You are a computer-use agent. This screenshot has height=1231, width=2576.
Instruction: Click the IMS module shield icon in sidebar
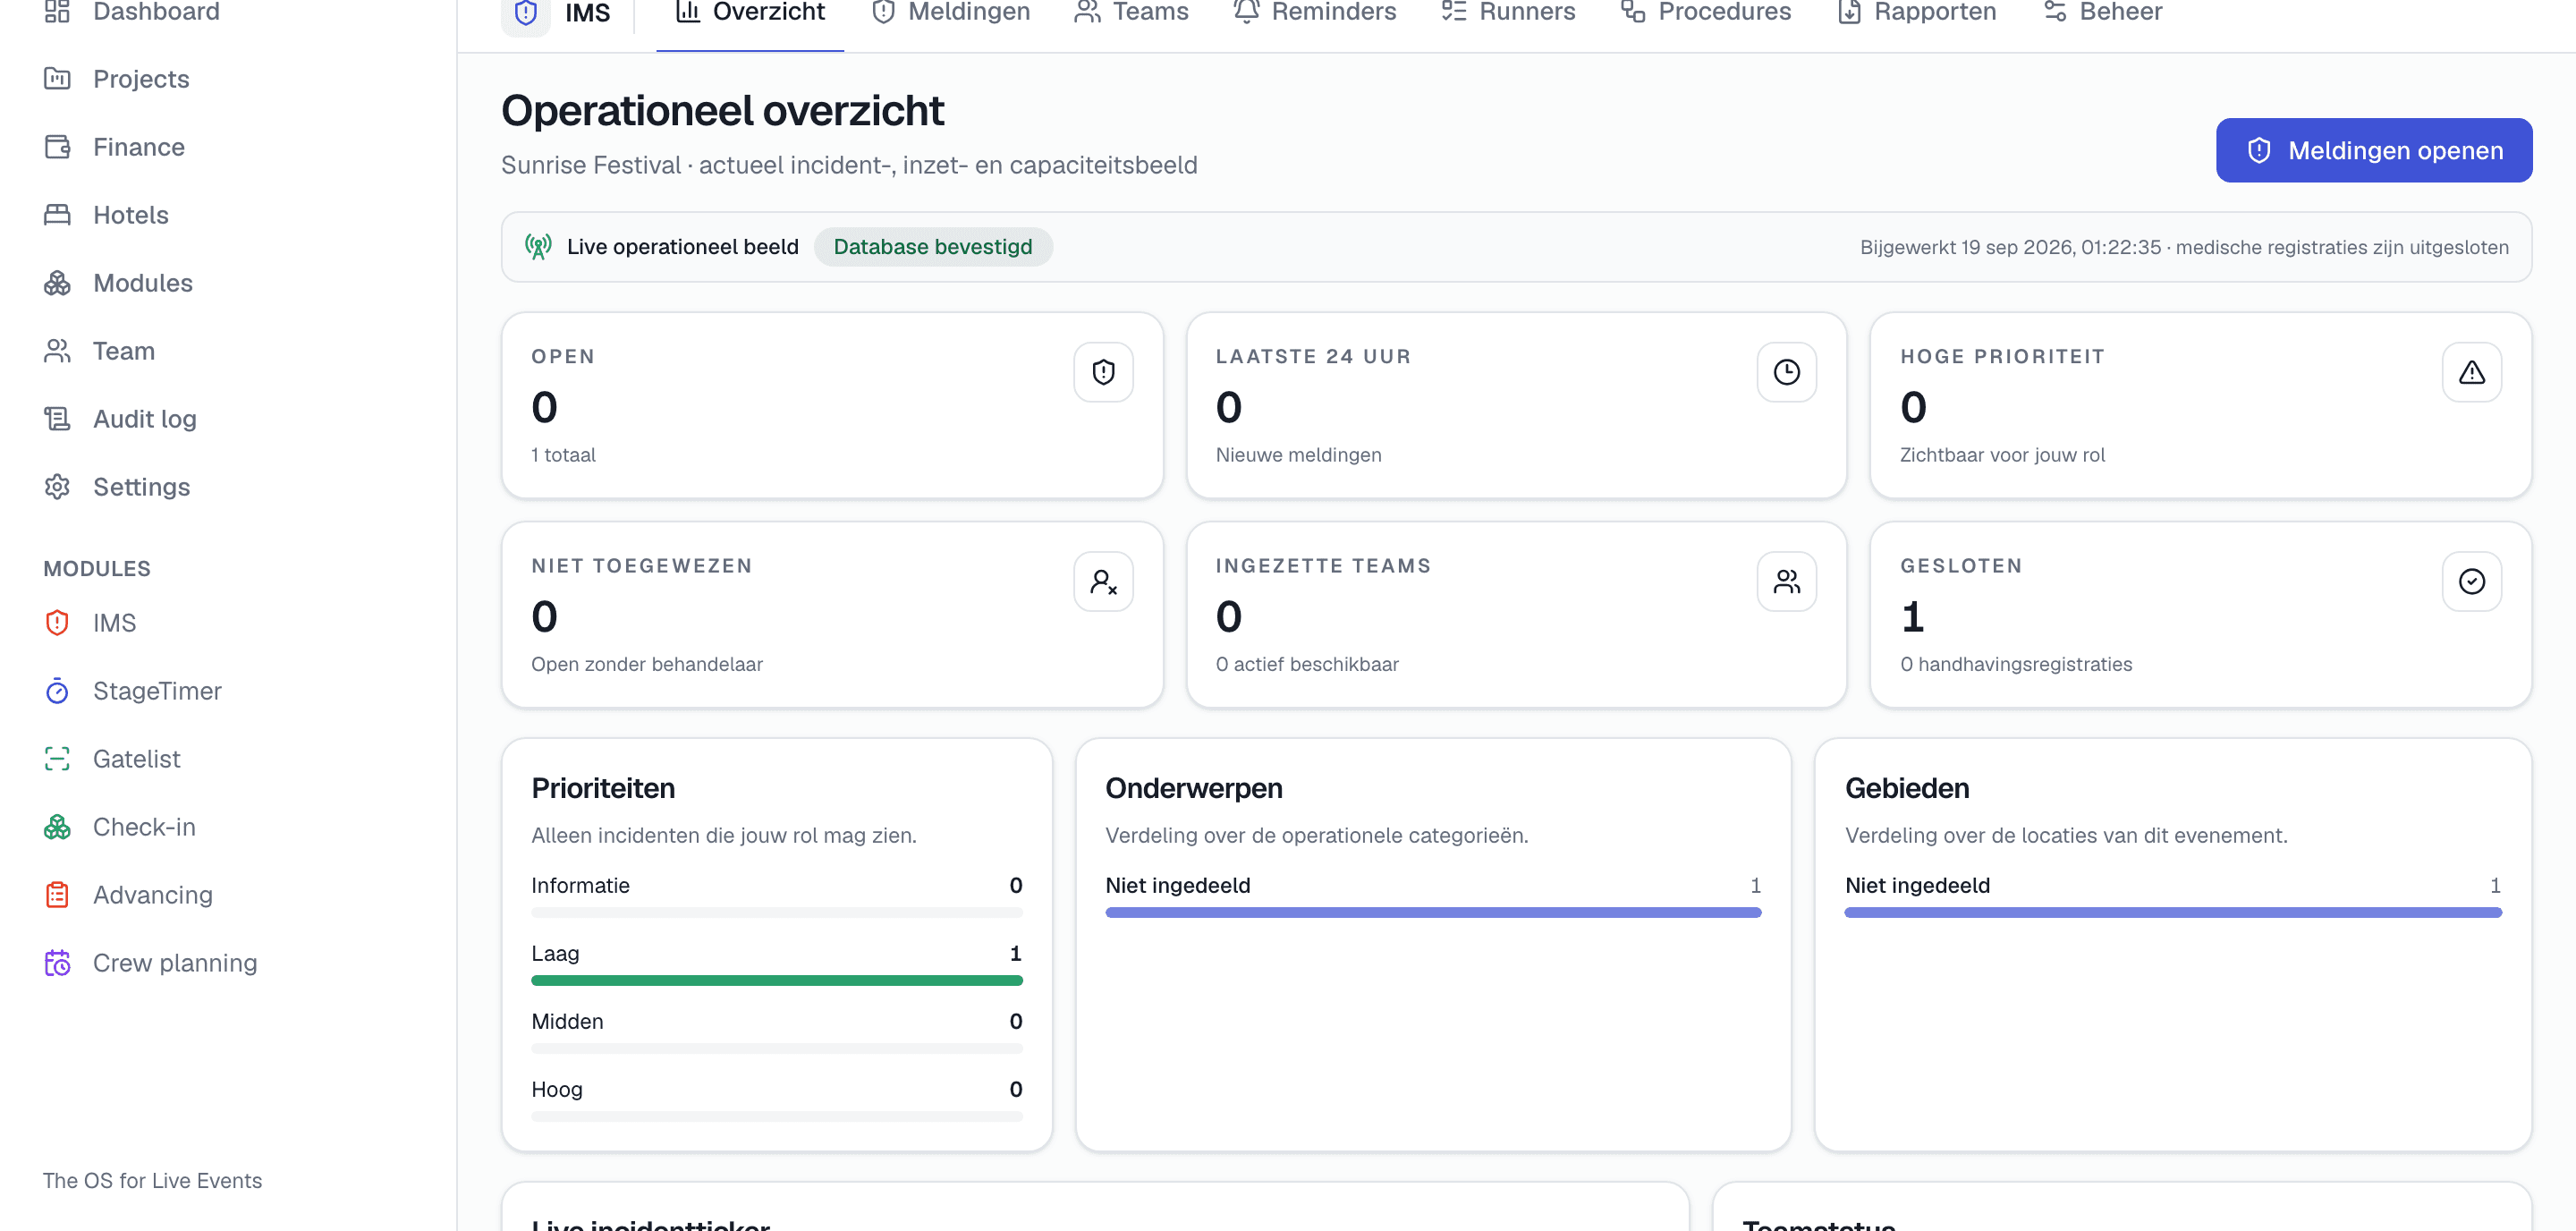tap(57, 622)
